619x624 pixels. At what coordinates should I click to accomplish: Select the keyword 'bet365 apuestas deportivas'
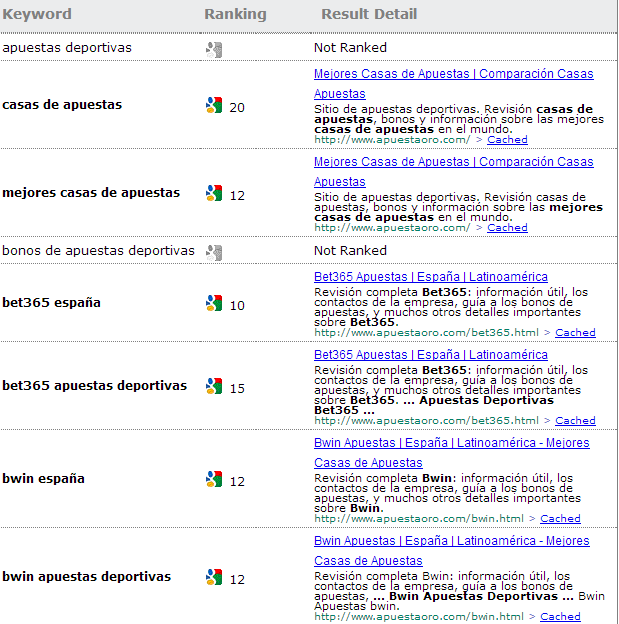tap(94, 386)
